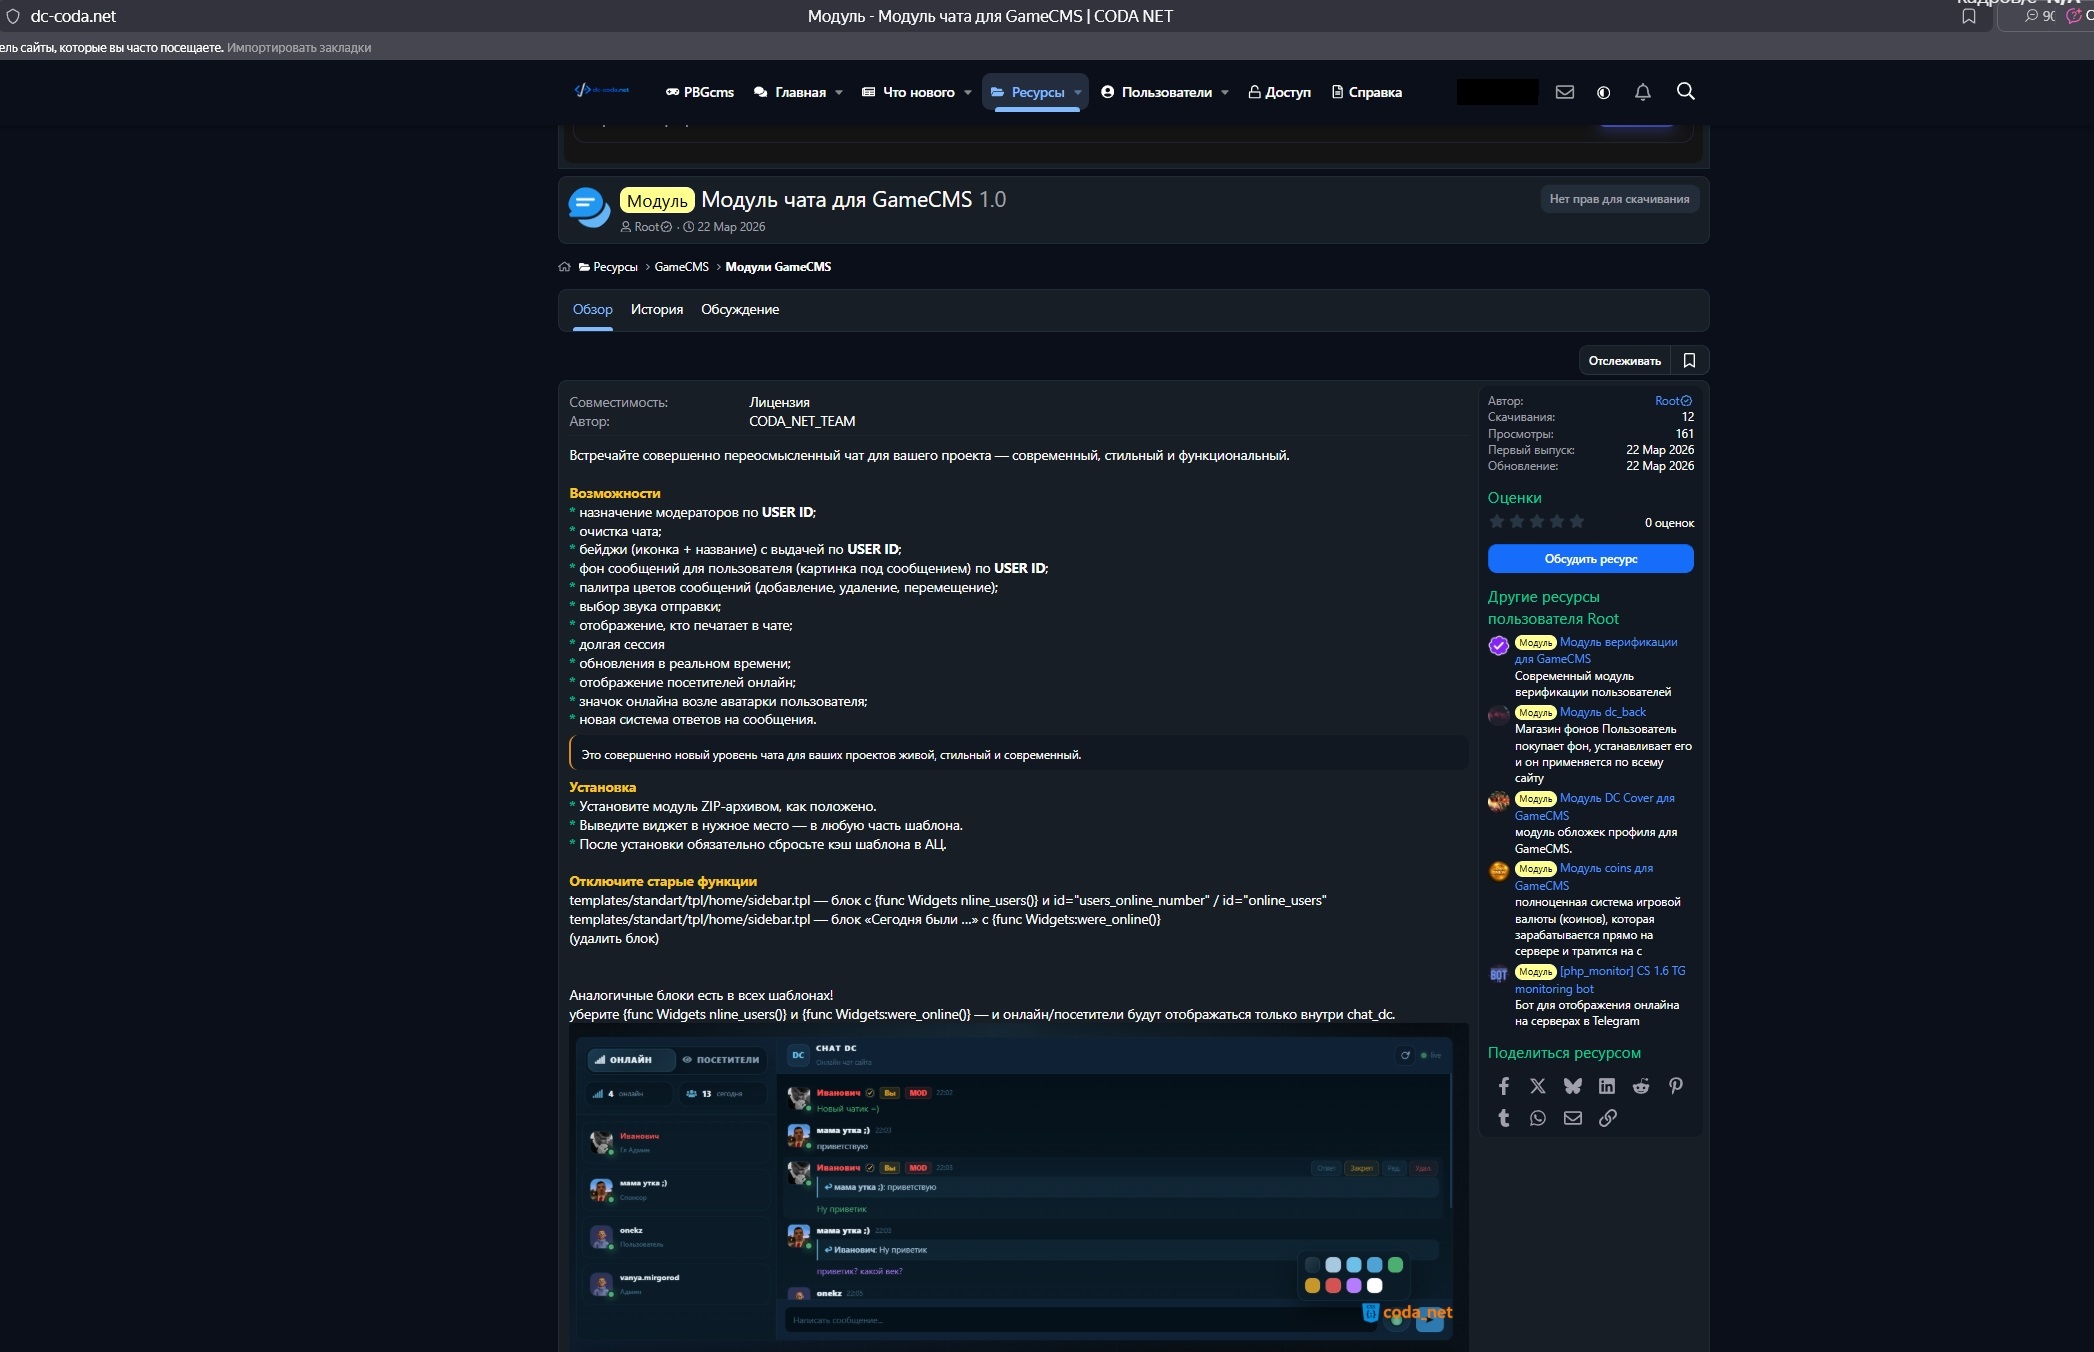Image resolution: width=2094 pixels, height=1352 pixels.
Task: Rate the resource with the fifth star
Action: click(x=1577, y=521)
